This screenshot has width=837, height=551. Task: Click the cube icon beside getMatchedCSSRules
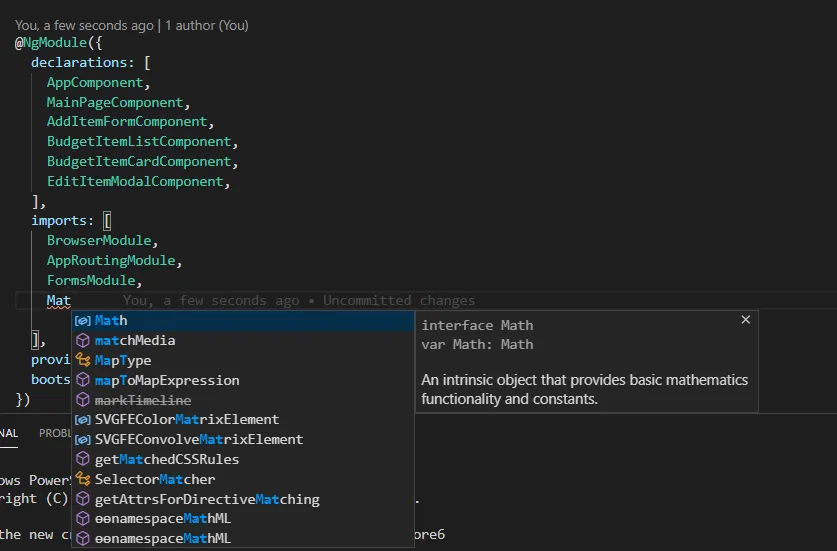[x=83, y=460]
